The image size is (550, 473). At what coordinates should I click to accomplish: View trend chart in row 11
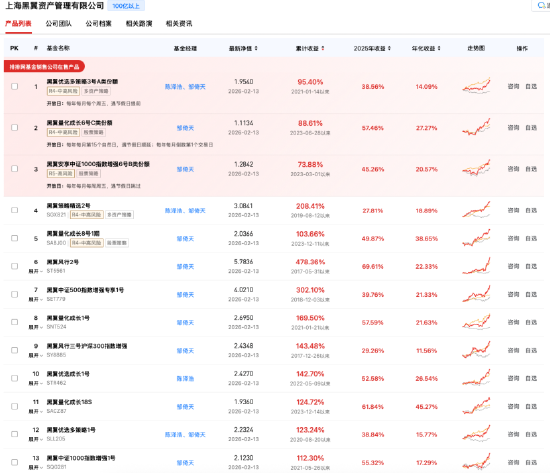tap(476, 406)
